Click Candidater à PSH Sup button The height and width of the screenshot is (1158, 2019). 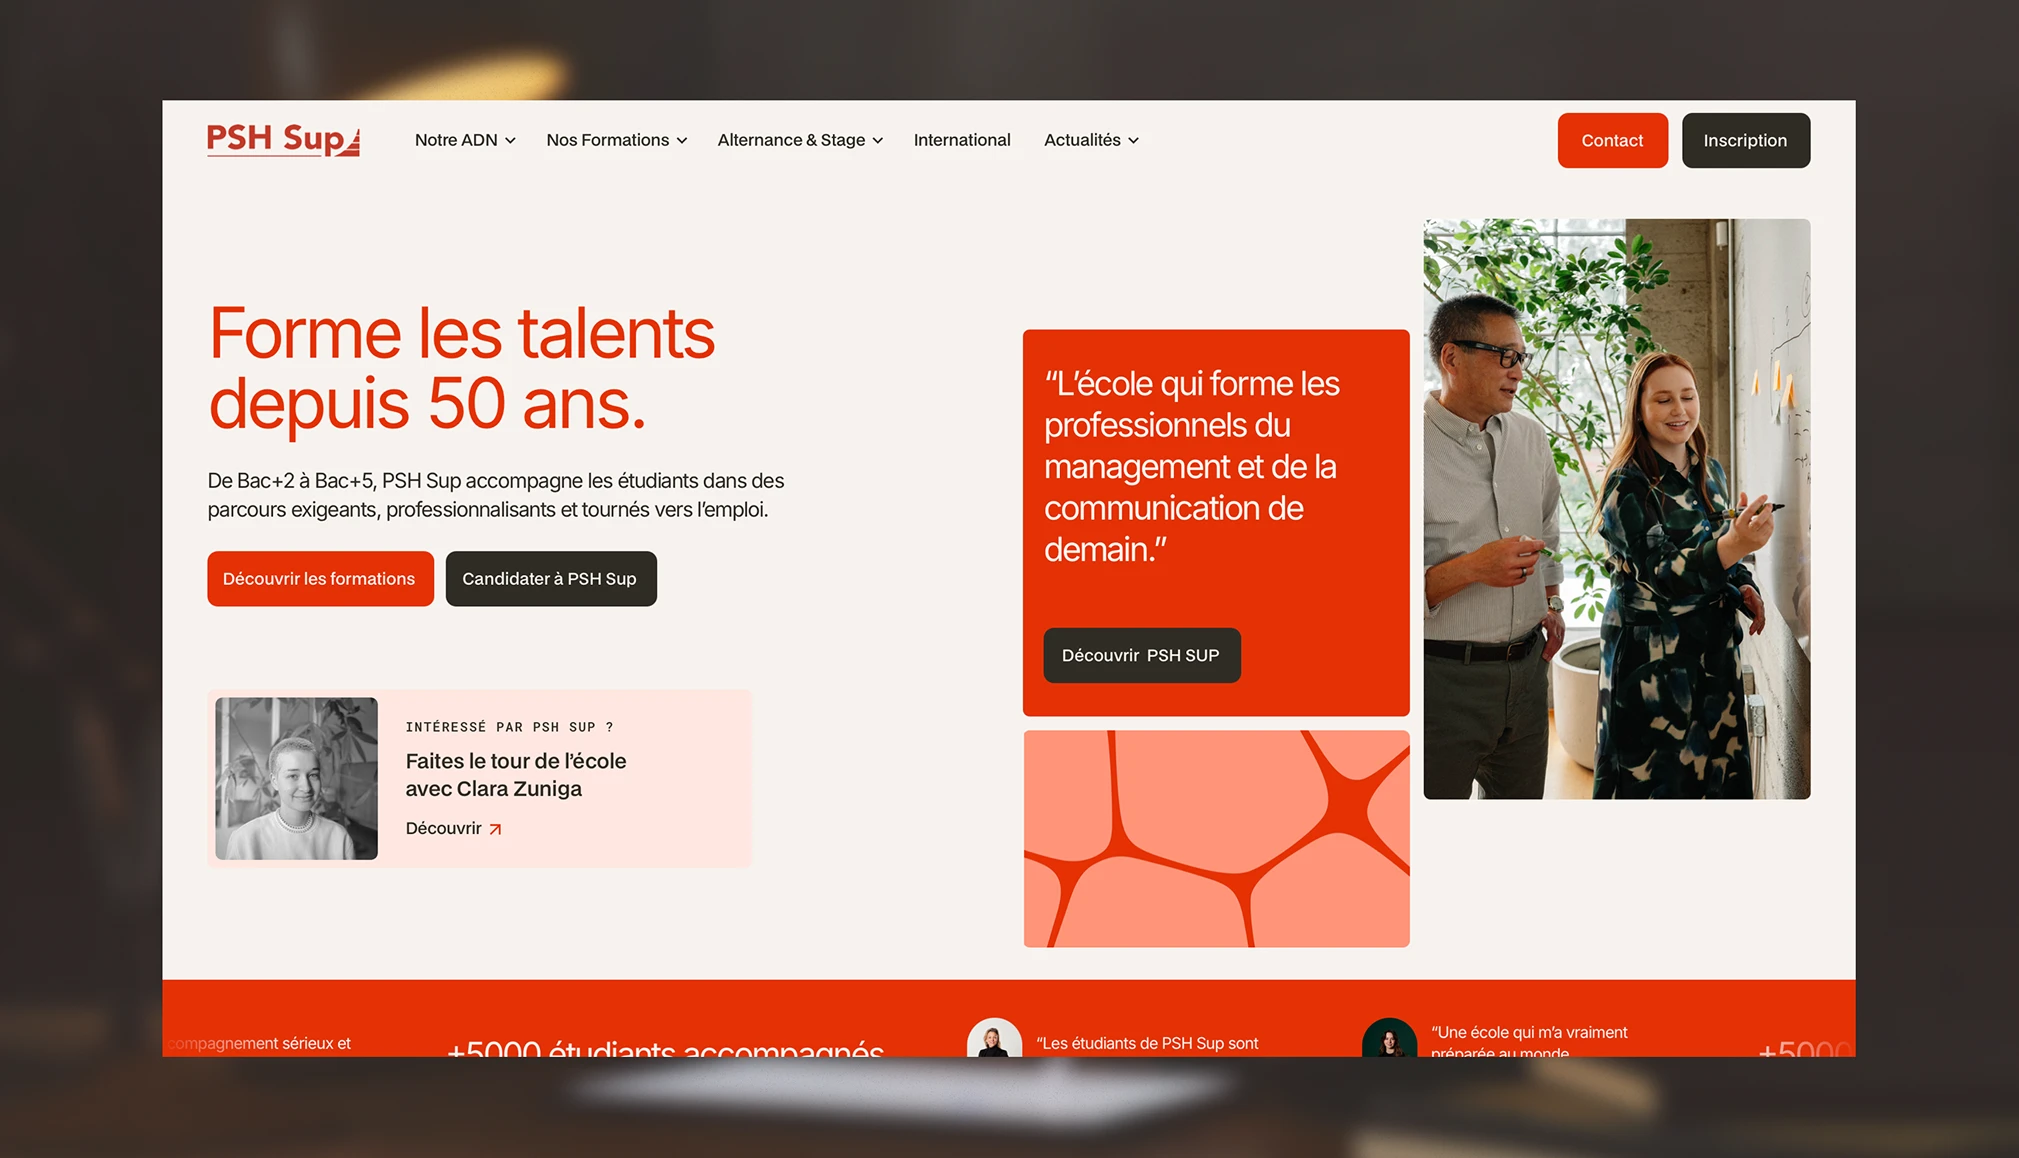tap(550, 579)
